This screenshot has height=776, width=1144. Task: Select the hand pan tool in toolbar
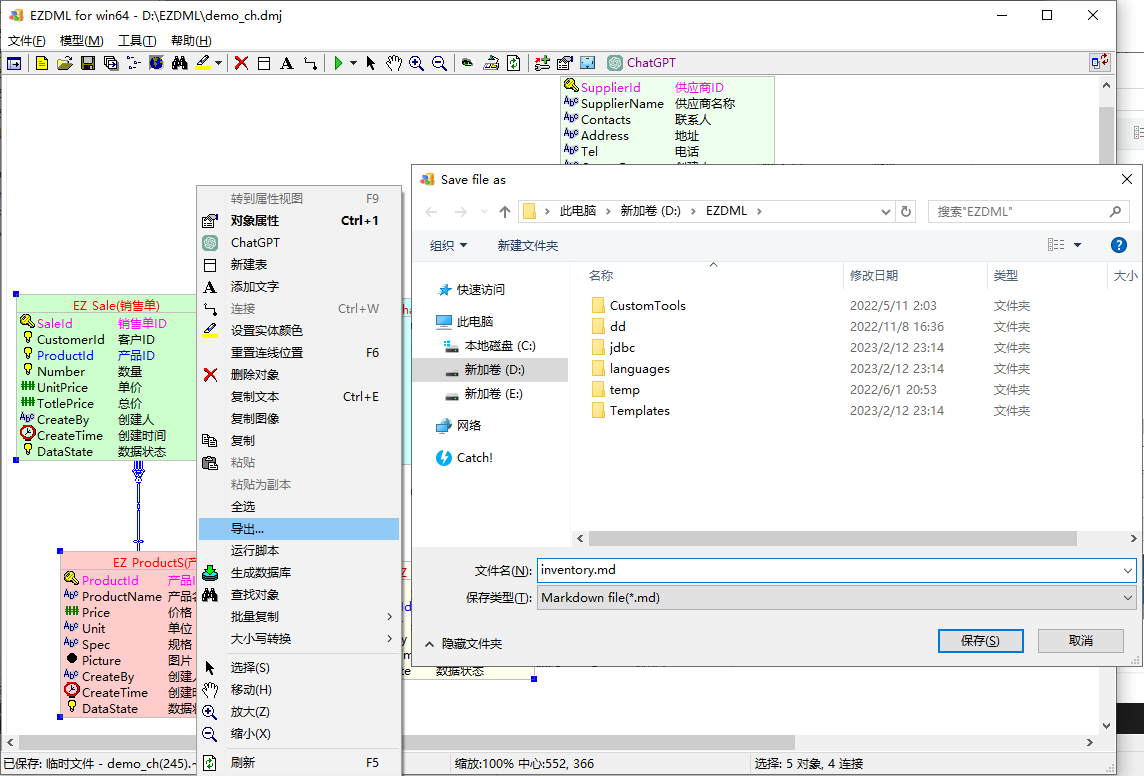tap(394, 63)
